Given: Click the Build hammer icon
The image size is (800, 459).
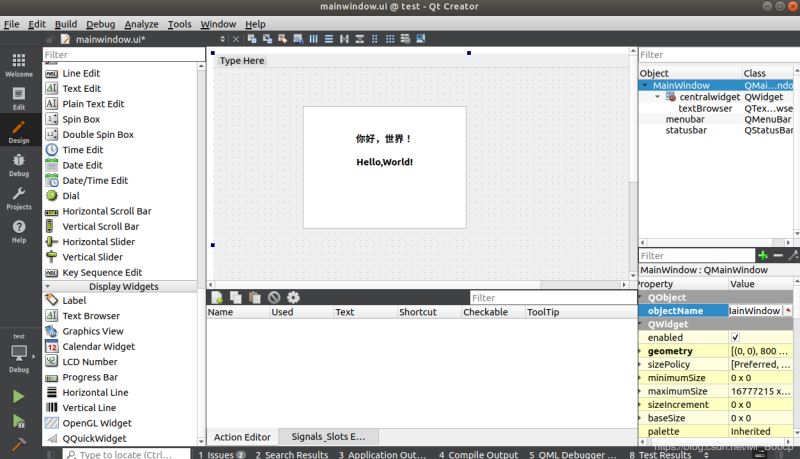Looking at the screenshot, I should tap(18, 445).
